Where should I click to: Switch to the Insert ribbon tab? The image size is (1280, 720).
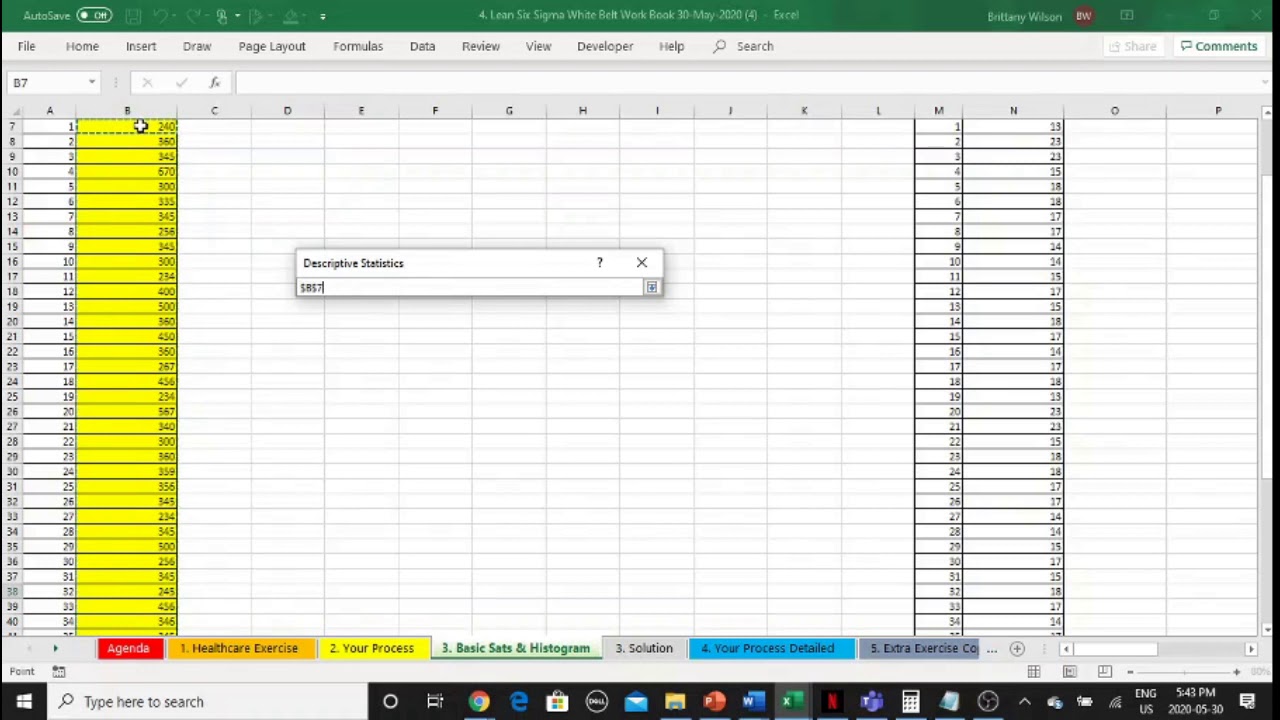click(x=141, y=46)
